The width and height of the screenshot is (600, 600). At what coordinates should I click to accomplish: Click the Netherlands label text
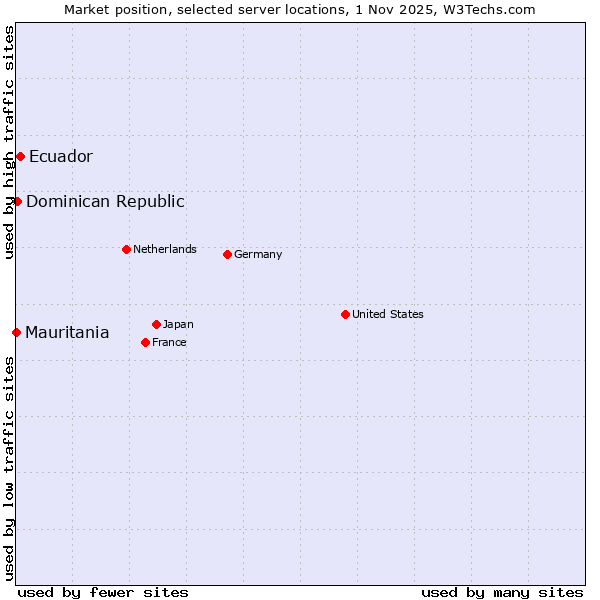(165, 249)
